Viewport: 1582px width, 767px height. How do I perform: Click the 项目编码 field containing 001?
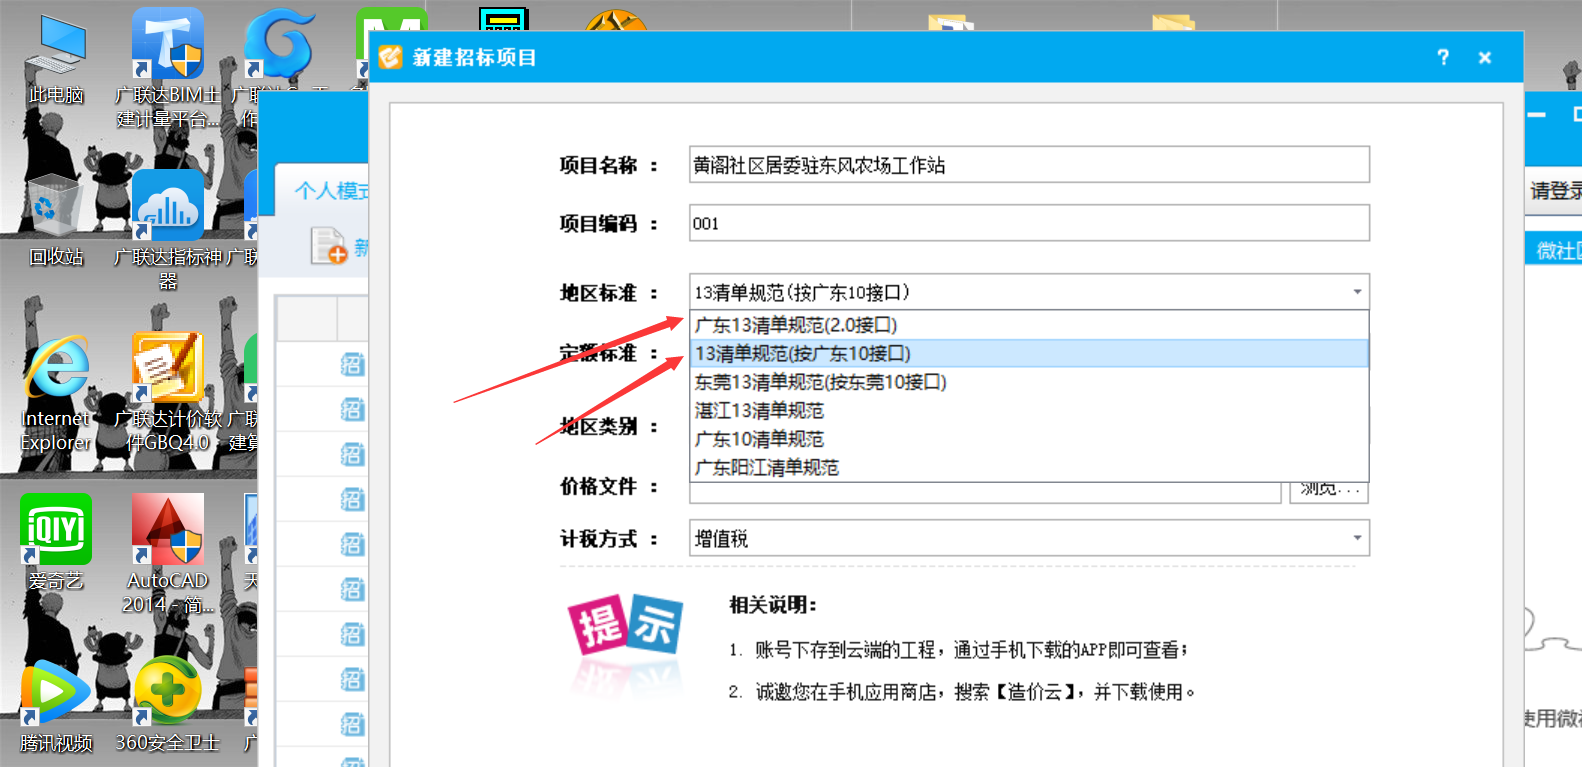1029,223
